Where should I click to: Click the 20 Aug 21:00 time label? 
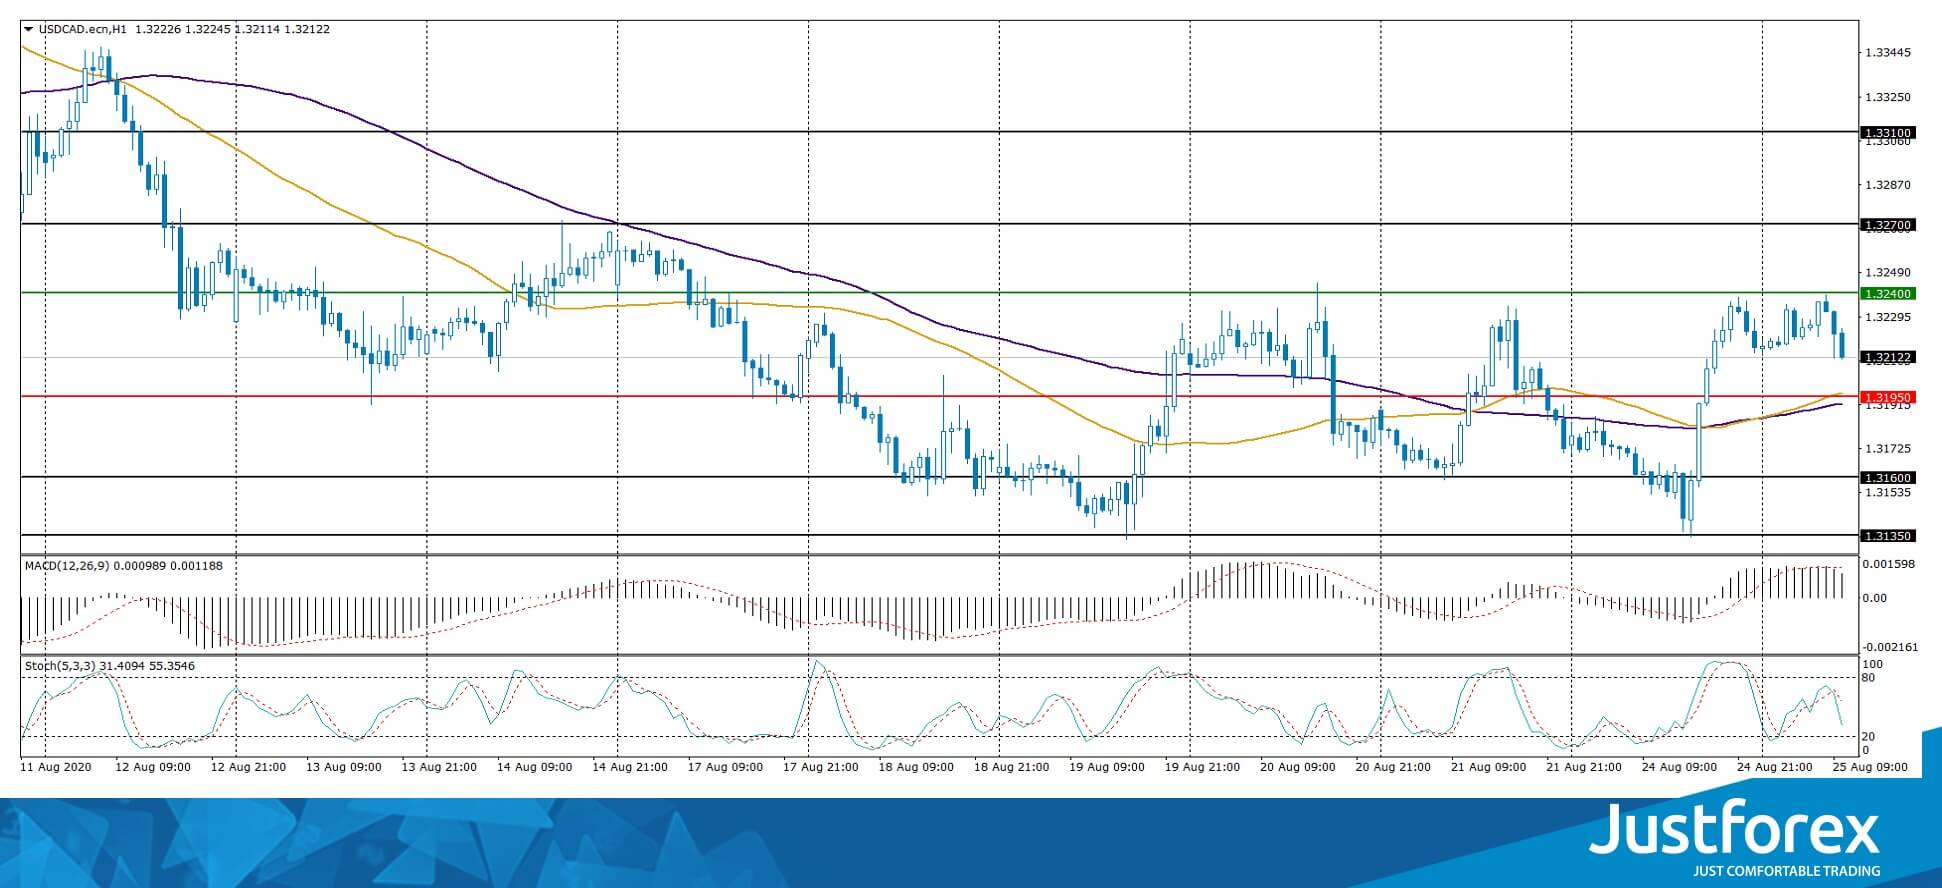(1394, 767)
